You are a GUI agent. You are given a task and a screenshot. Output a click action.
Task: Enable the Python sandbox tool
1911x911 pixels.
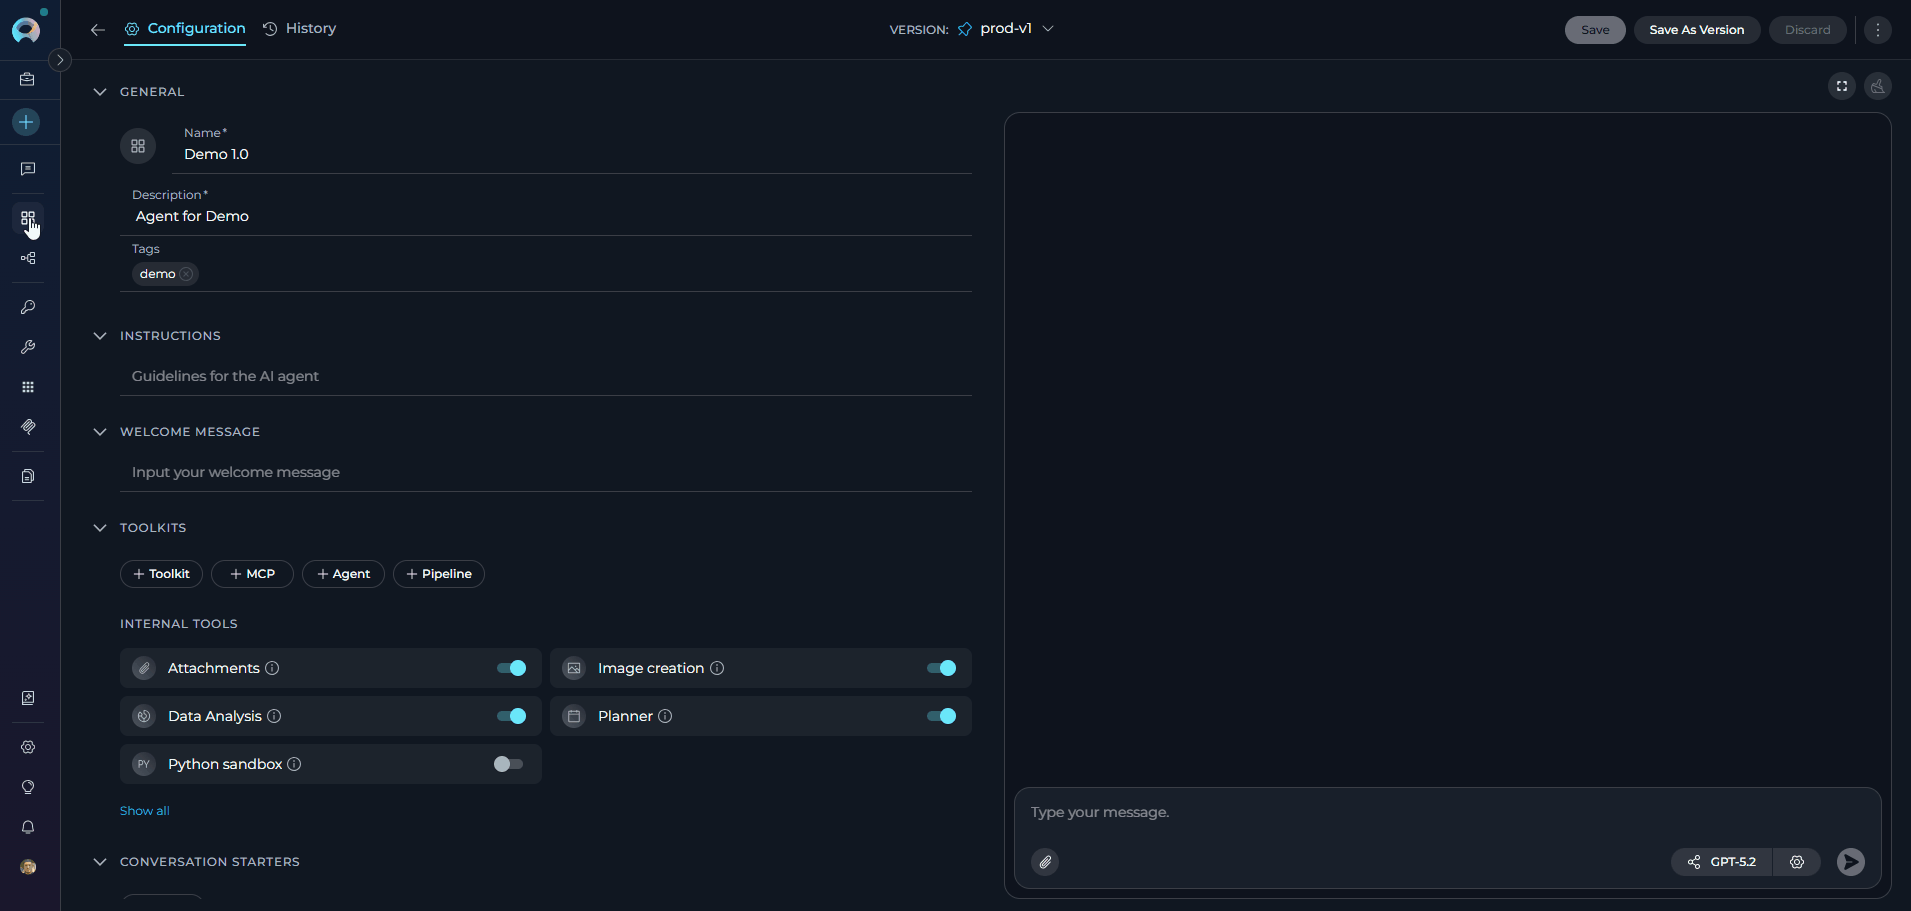[x=507, y=764]
